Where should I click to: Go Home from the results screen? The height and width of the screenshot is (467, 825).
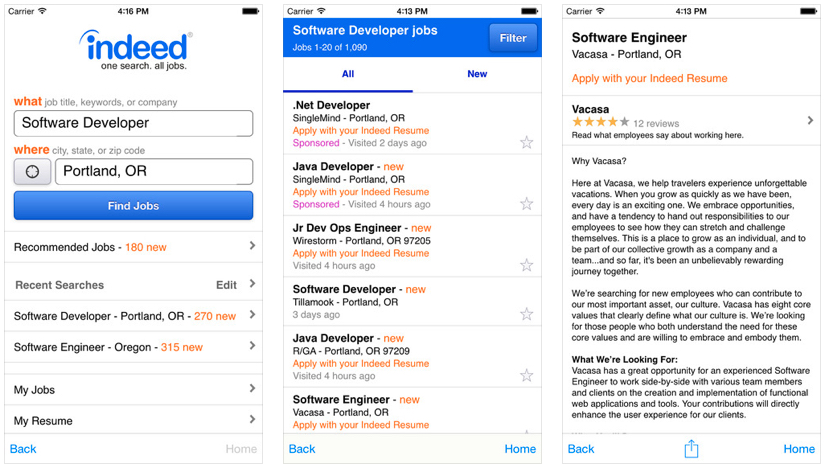(520, 449)
